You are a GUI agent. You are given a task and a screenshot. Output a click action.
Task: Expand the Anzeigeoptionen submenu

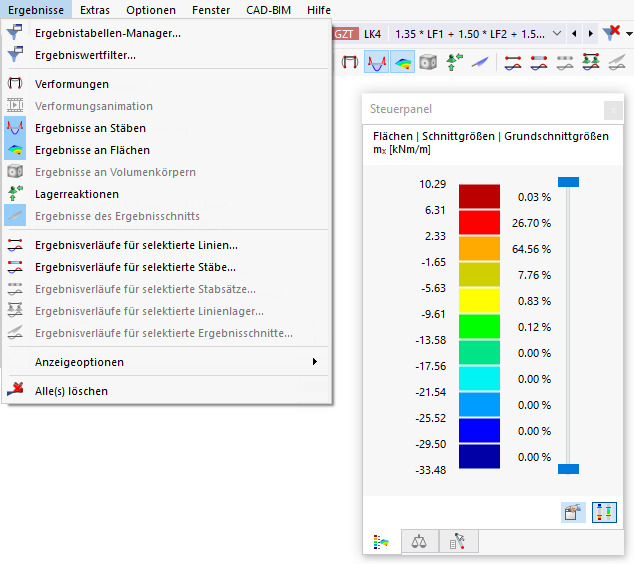(x=167, y=362)
